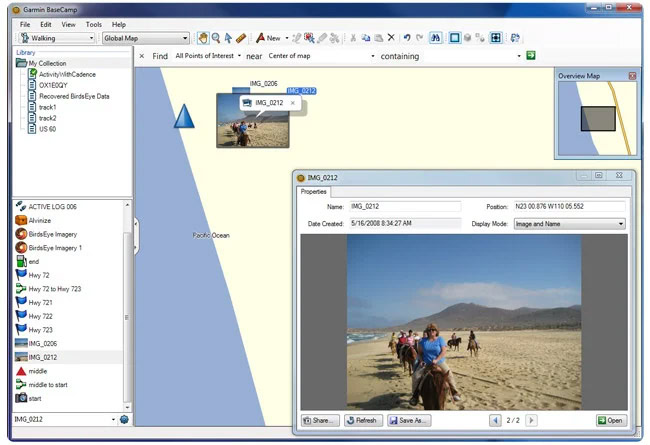
Task: Select Recovered BirdsEye Data list item
Action: (74, 96)
